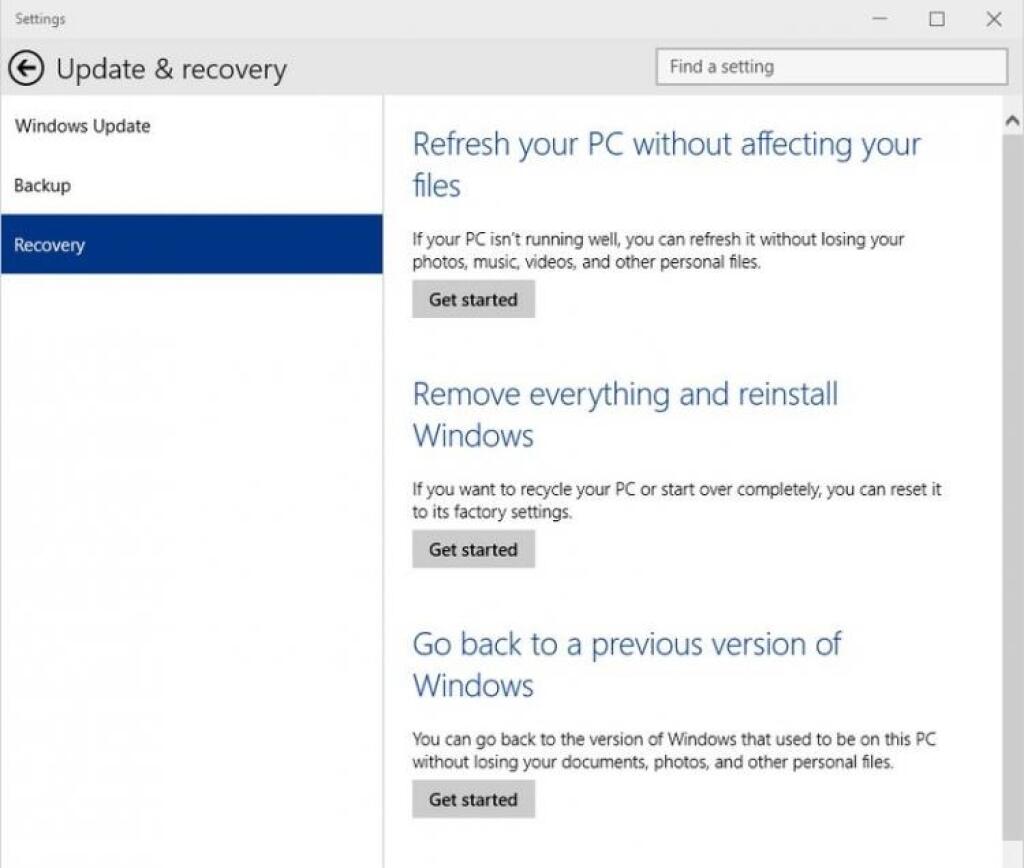Select the Recovery section

coord(191,244)
